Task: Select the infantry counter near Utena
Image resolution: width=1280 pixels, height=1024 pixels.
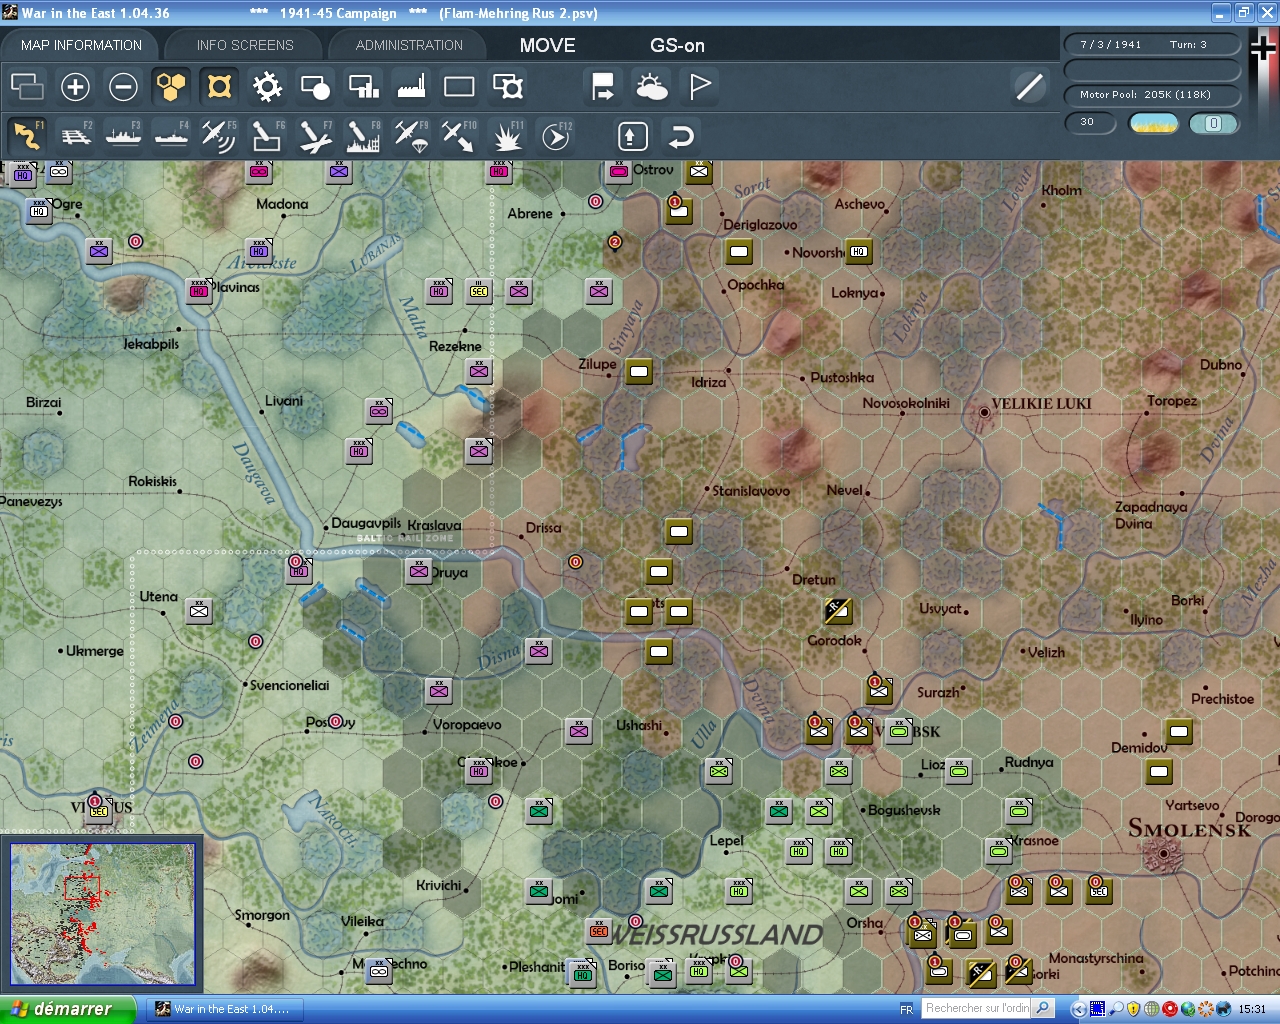Action: 199,610
